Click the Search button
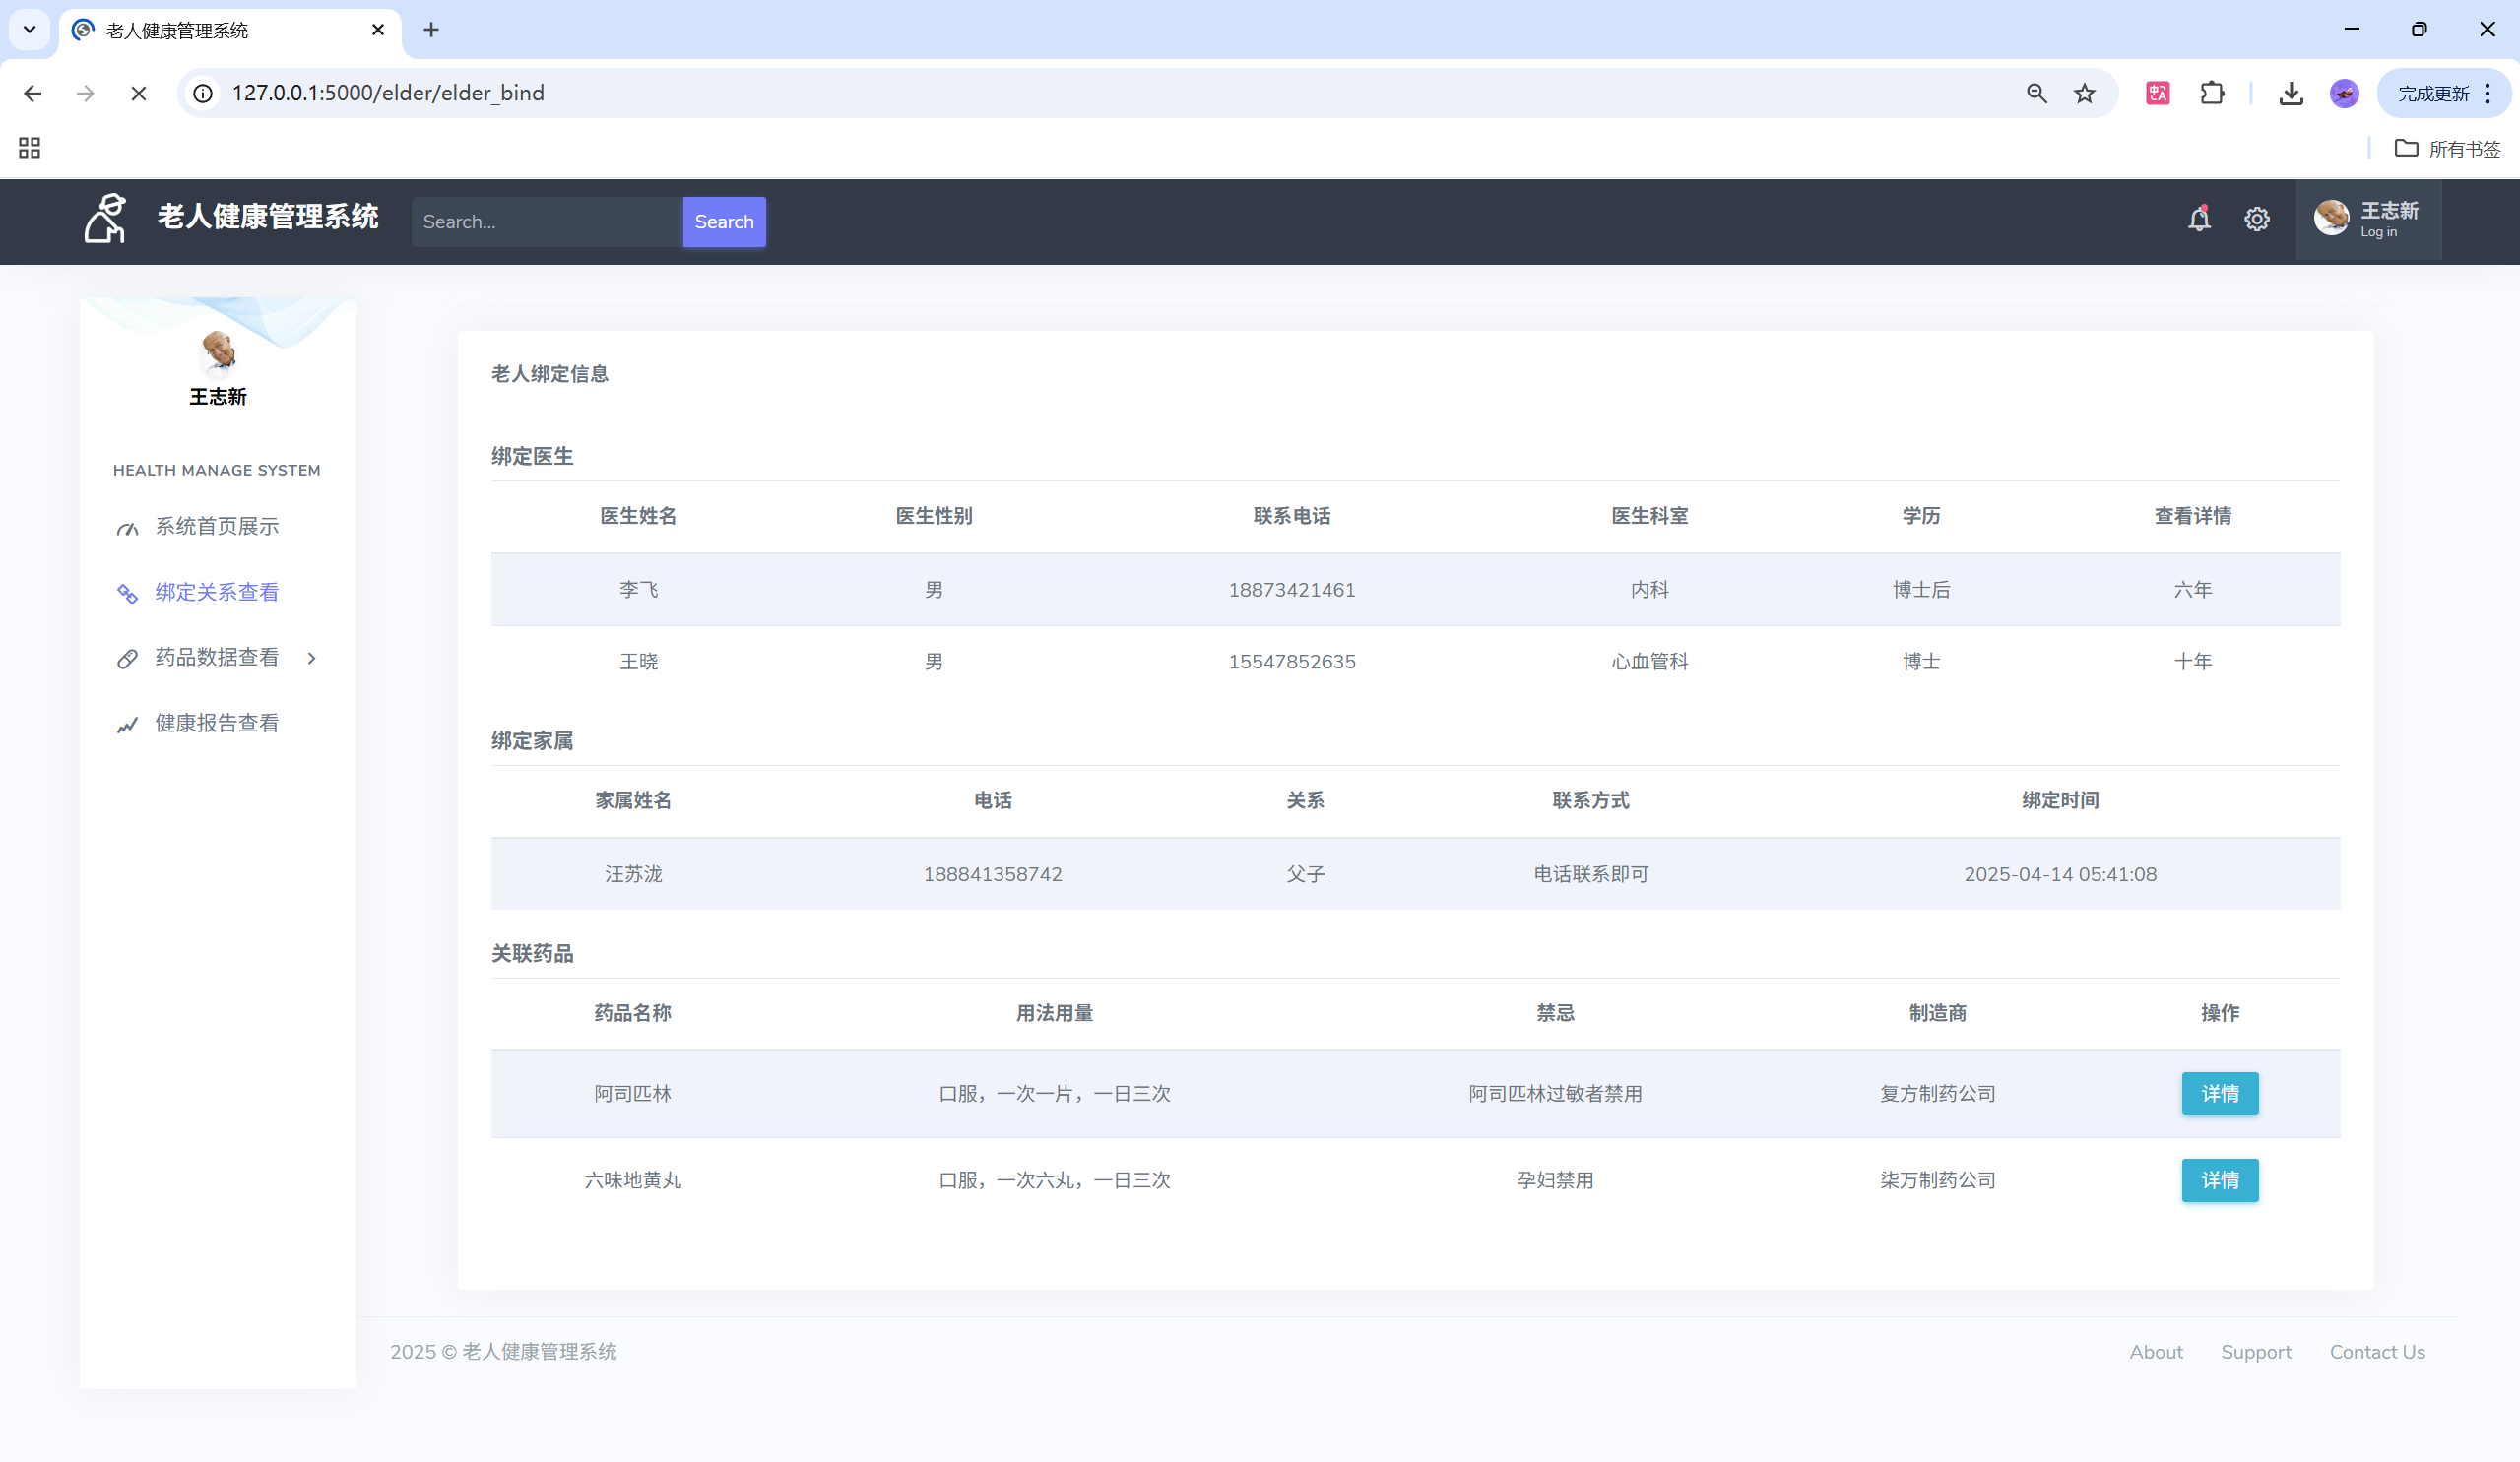This screenshot has height=1462, width=2520. 724,222
